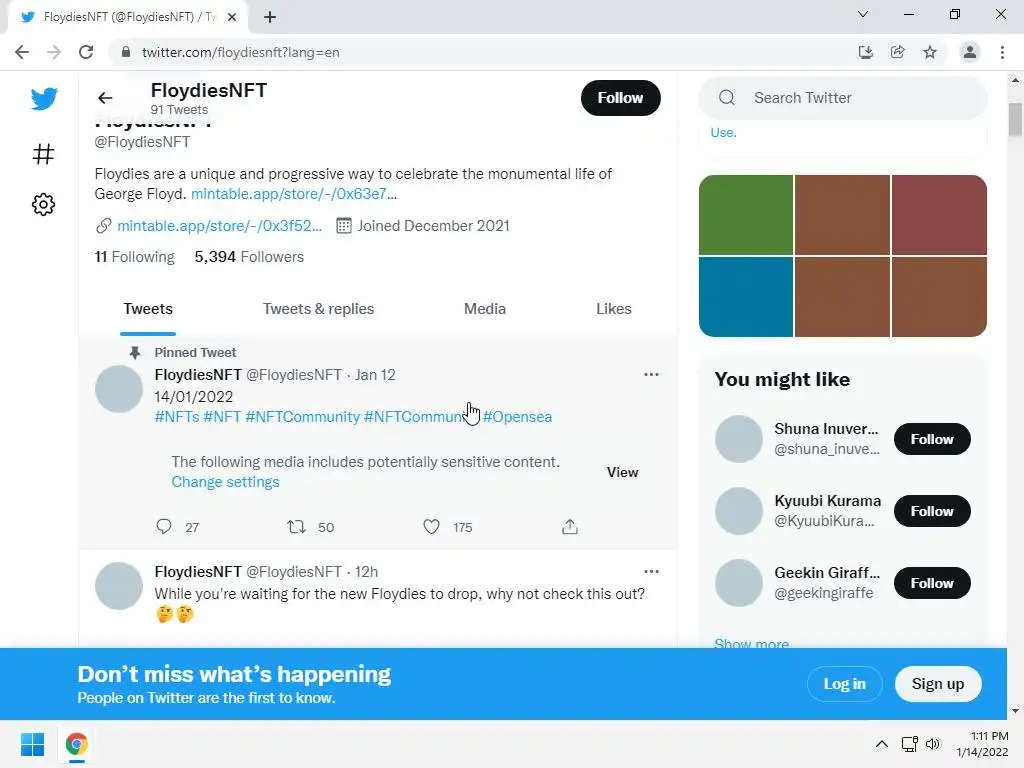
Task: Switch to the Media tab
Action: (485, 309)
